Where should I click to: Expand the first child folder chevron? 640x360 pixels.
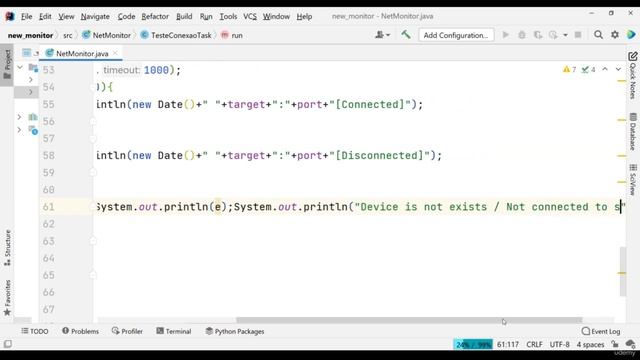tap(31, 80)
